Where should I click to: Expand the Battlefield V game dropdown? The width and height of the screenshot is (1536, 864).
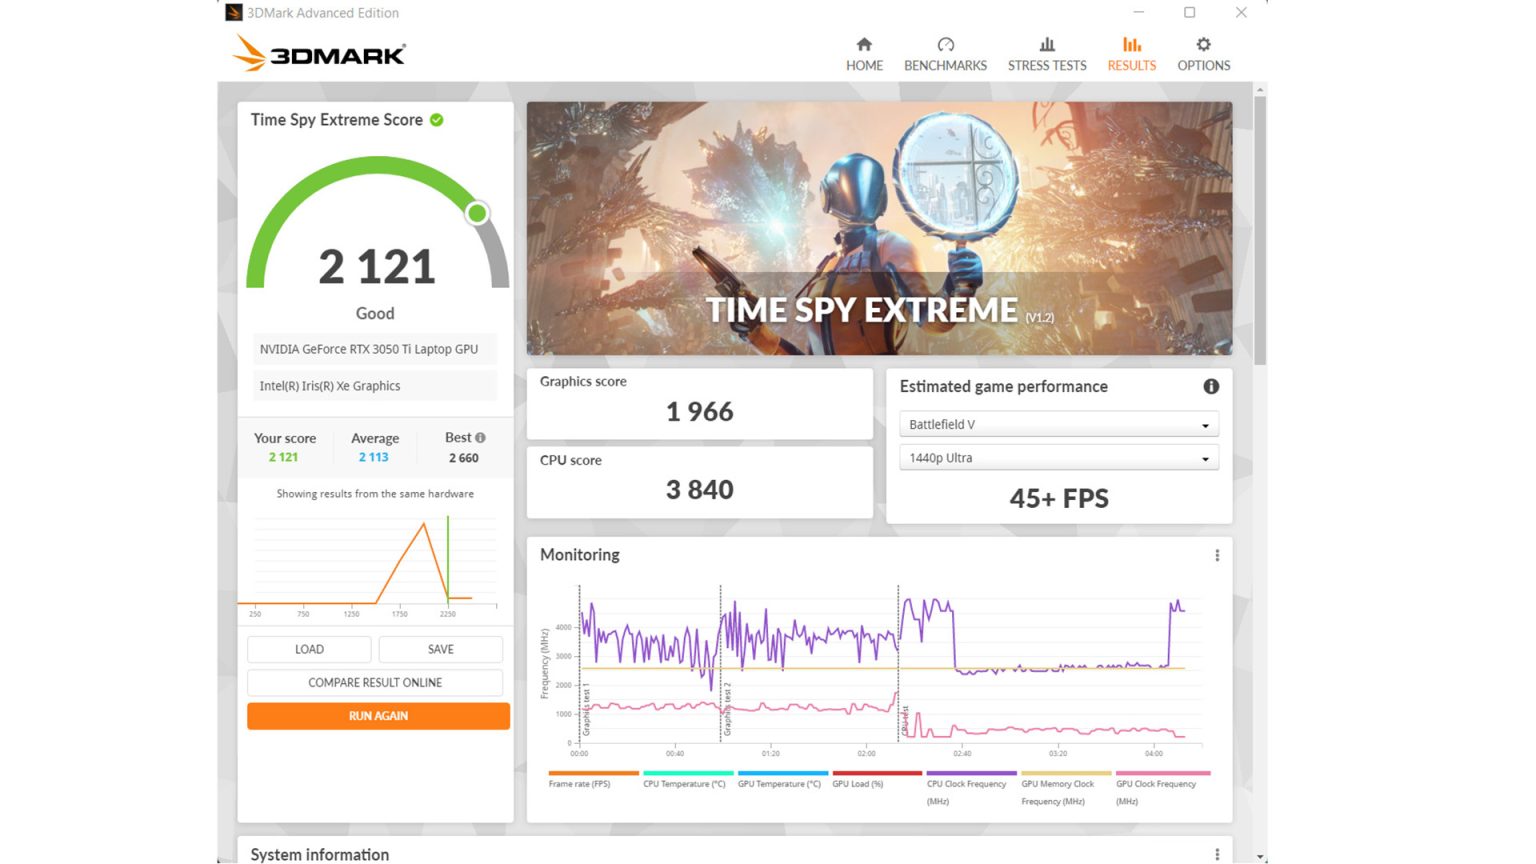(x=1059, y=424)
